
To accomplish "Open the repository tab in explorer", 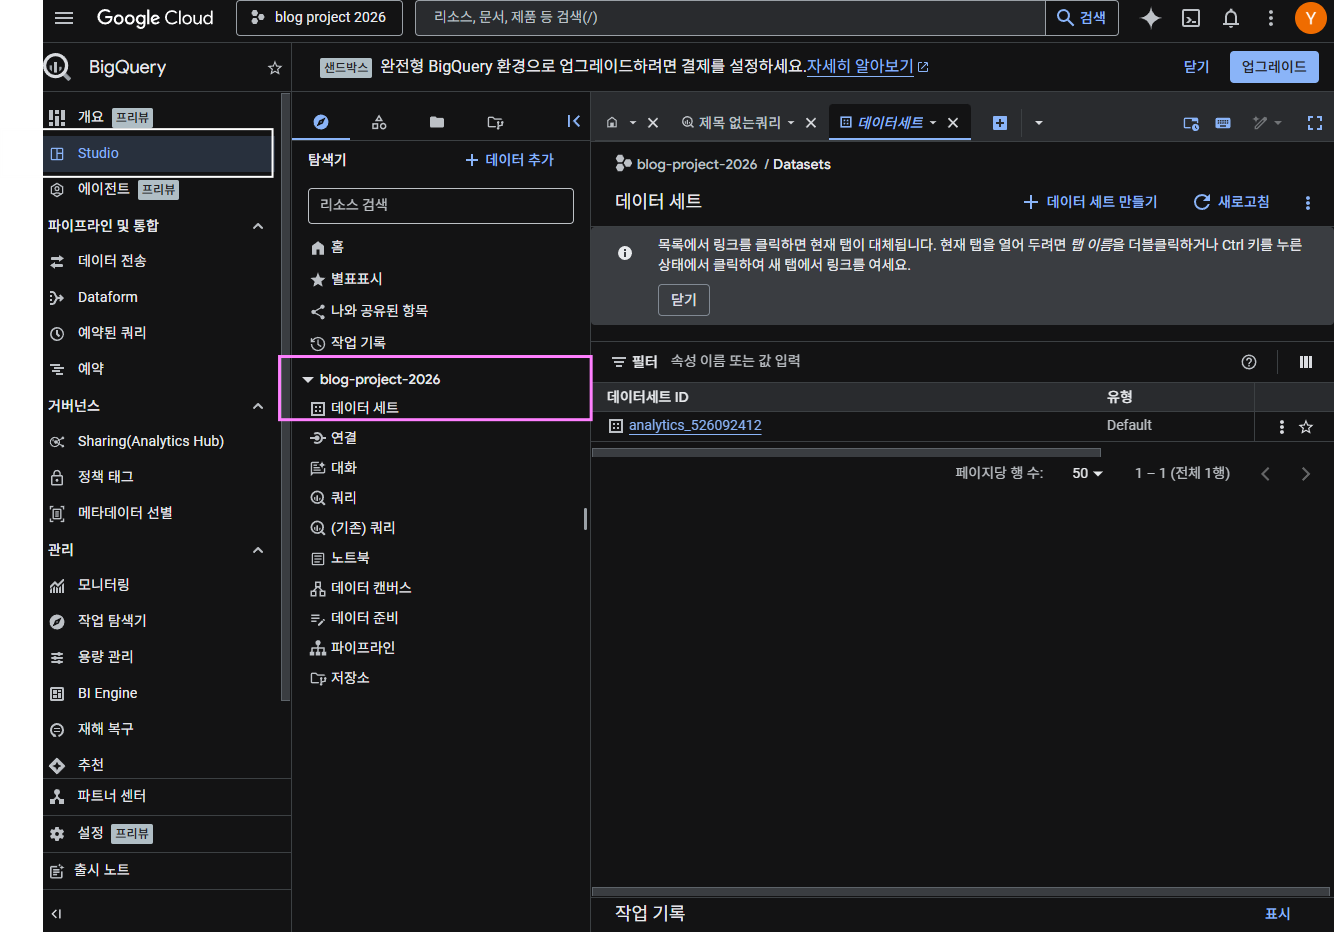I will [495, 122].
